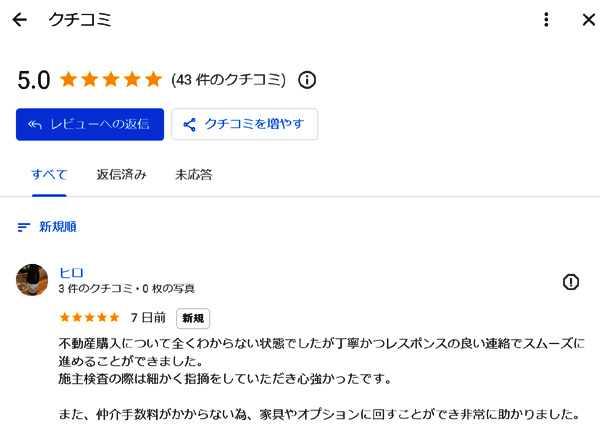Click the 新規 badge on the review
The image size is (600, 437).
click(193, 318)
